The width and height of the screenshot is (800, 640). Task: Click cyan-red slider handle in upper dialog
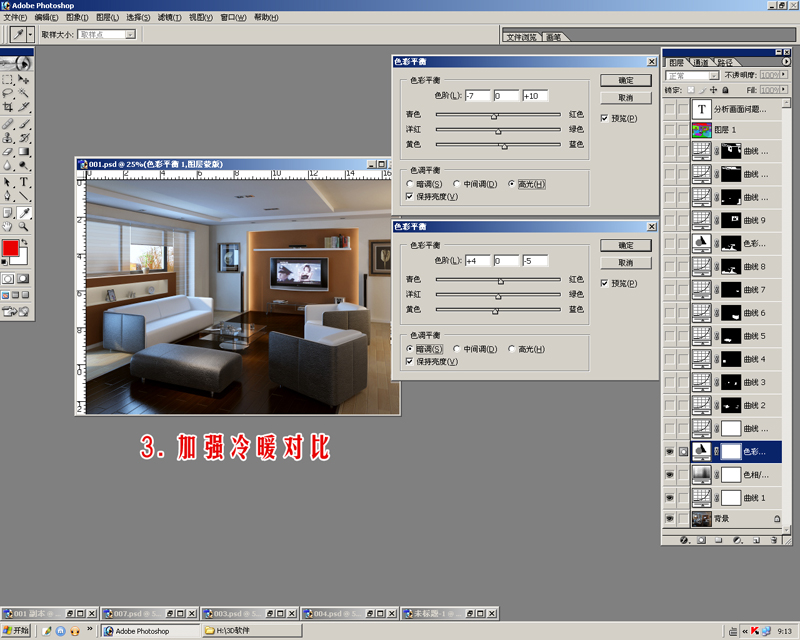point(494,116)
